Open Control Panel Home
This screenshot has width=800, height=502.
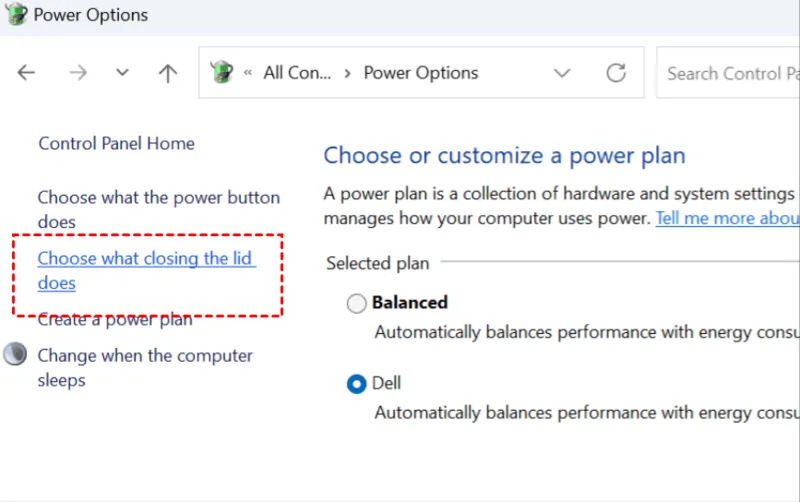[x=116, y=143]
